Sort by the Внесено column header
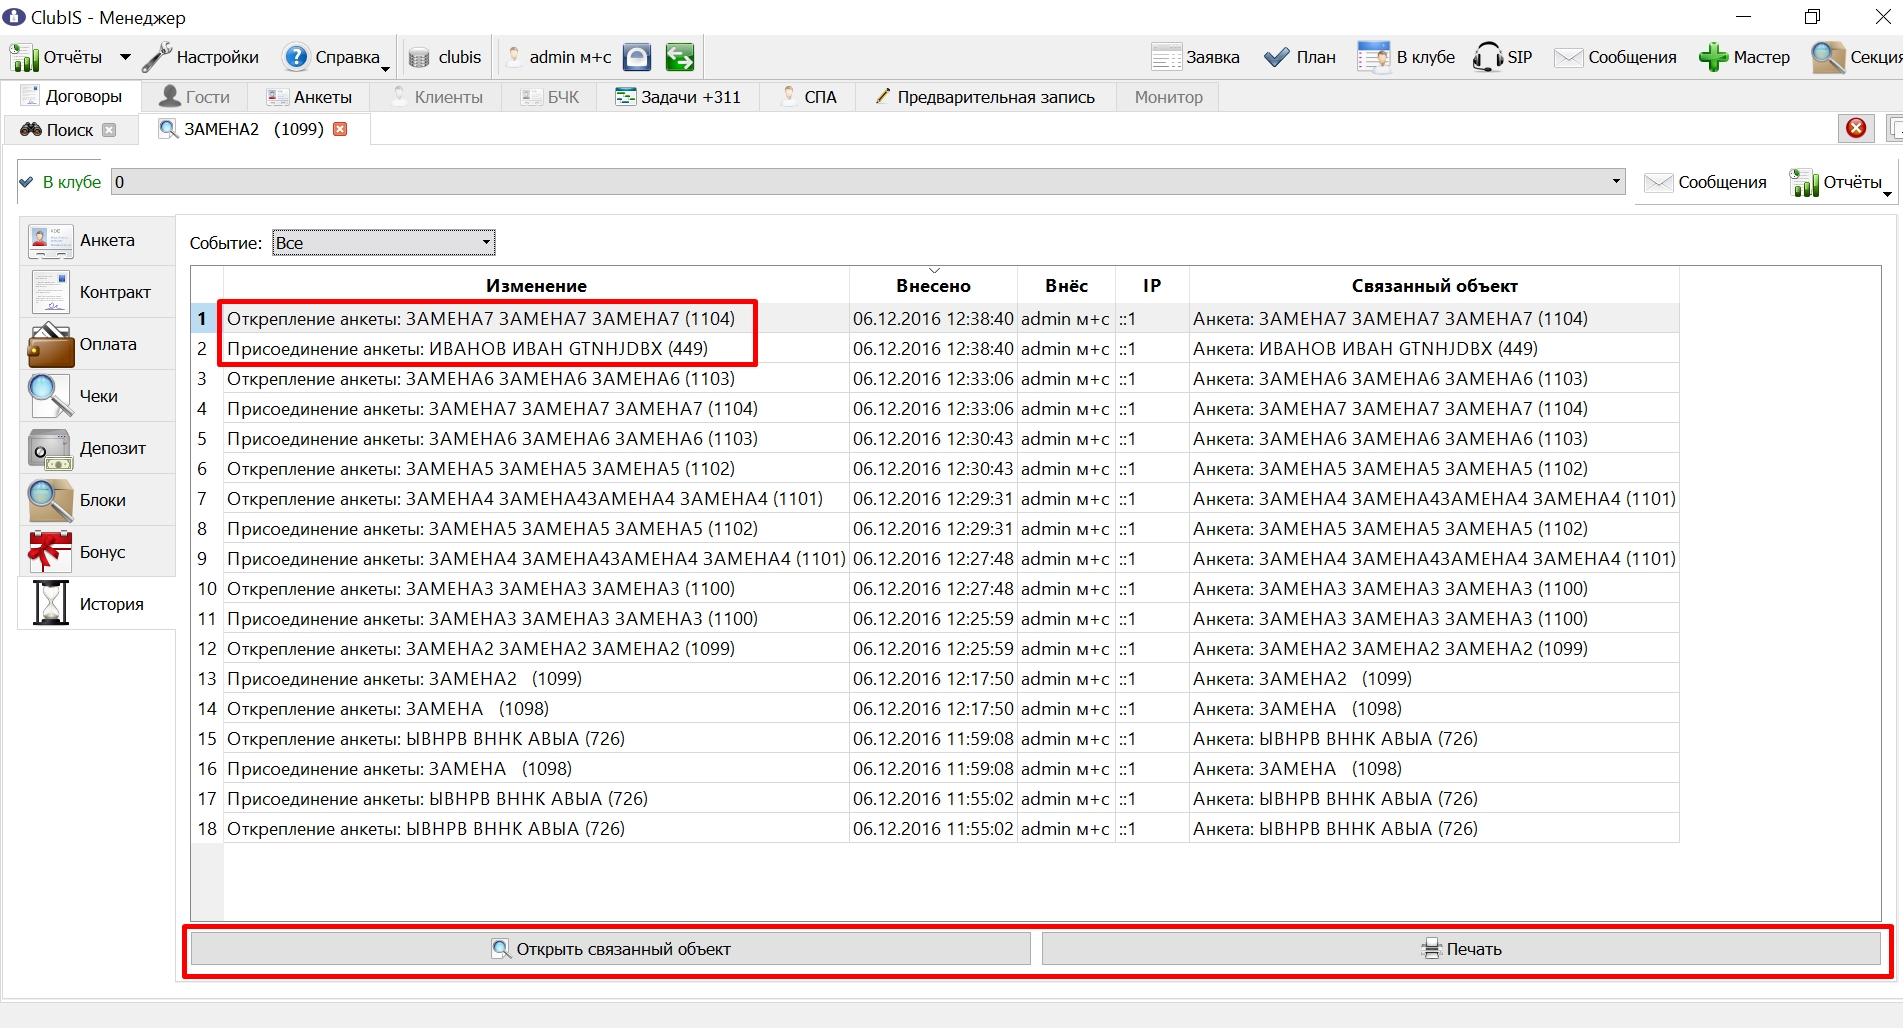The height and width of the screenshot is (1028, 1903). click(x=933, y=285)
